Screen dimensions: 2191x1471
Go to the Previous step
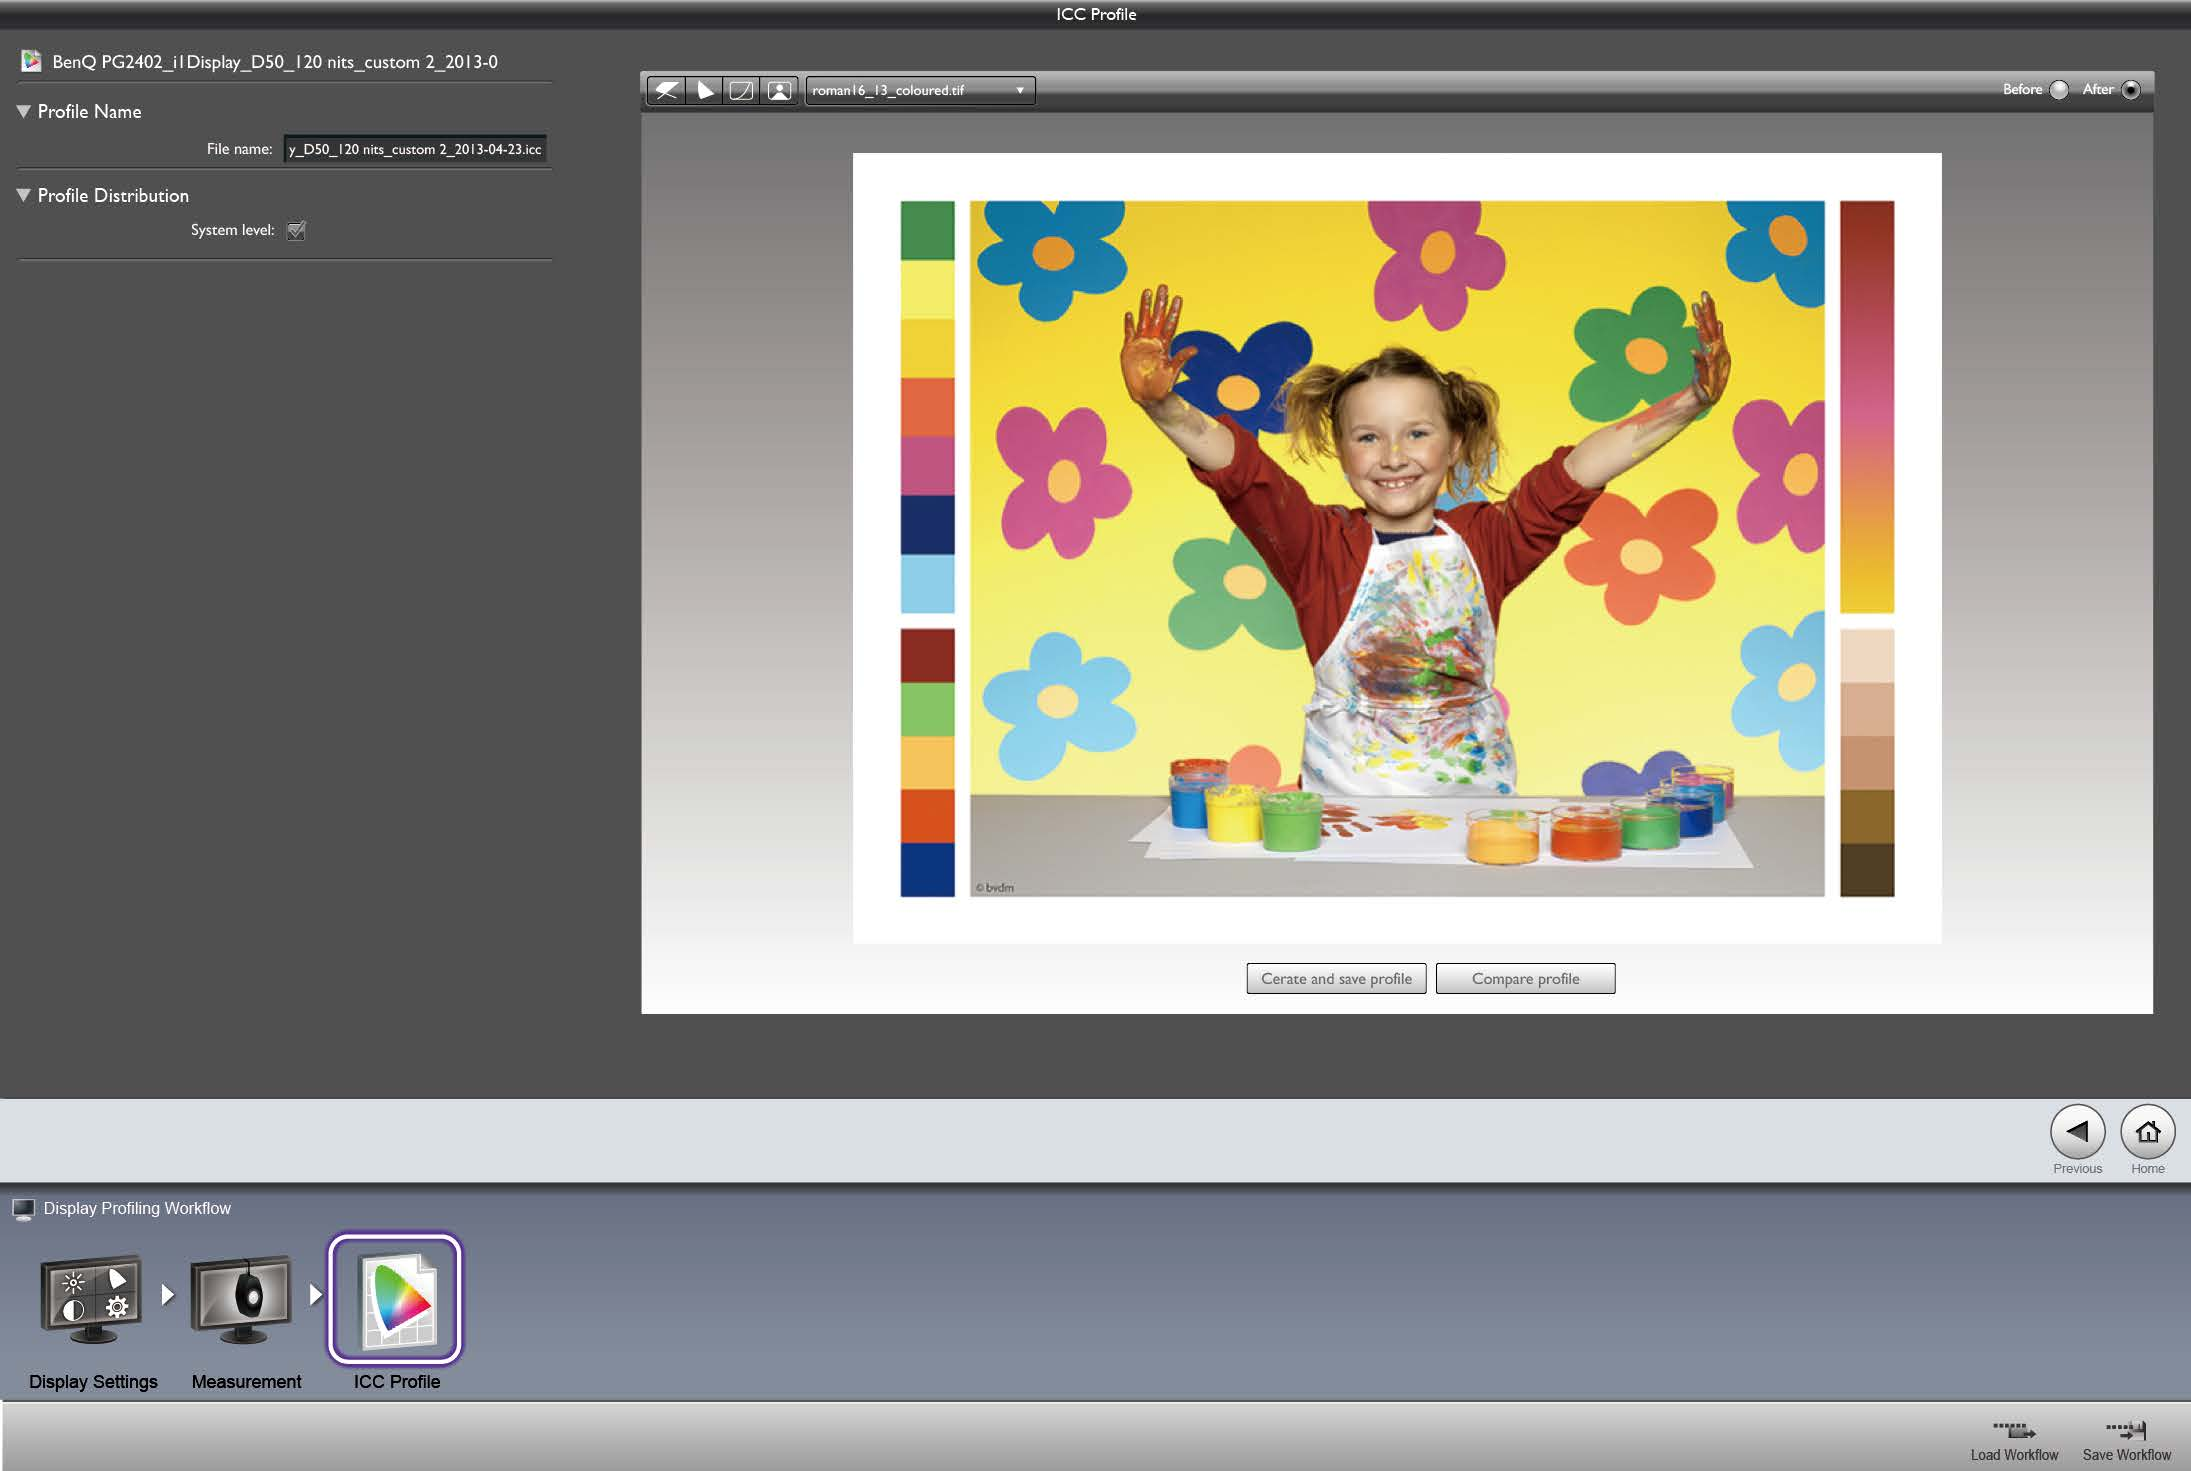2077,1132
